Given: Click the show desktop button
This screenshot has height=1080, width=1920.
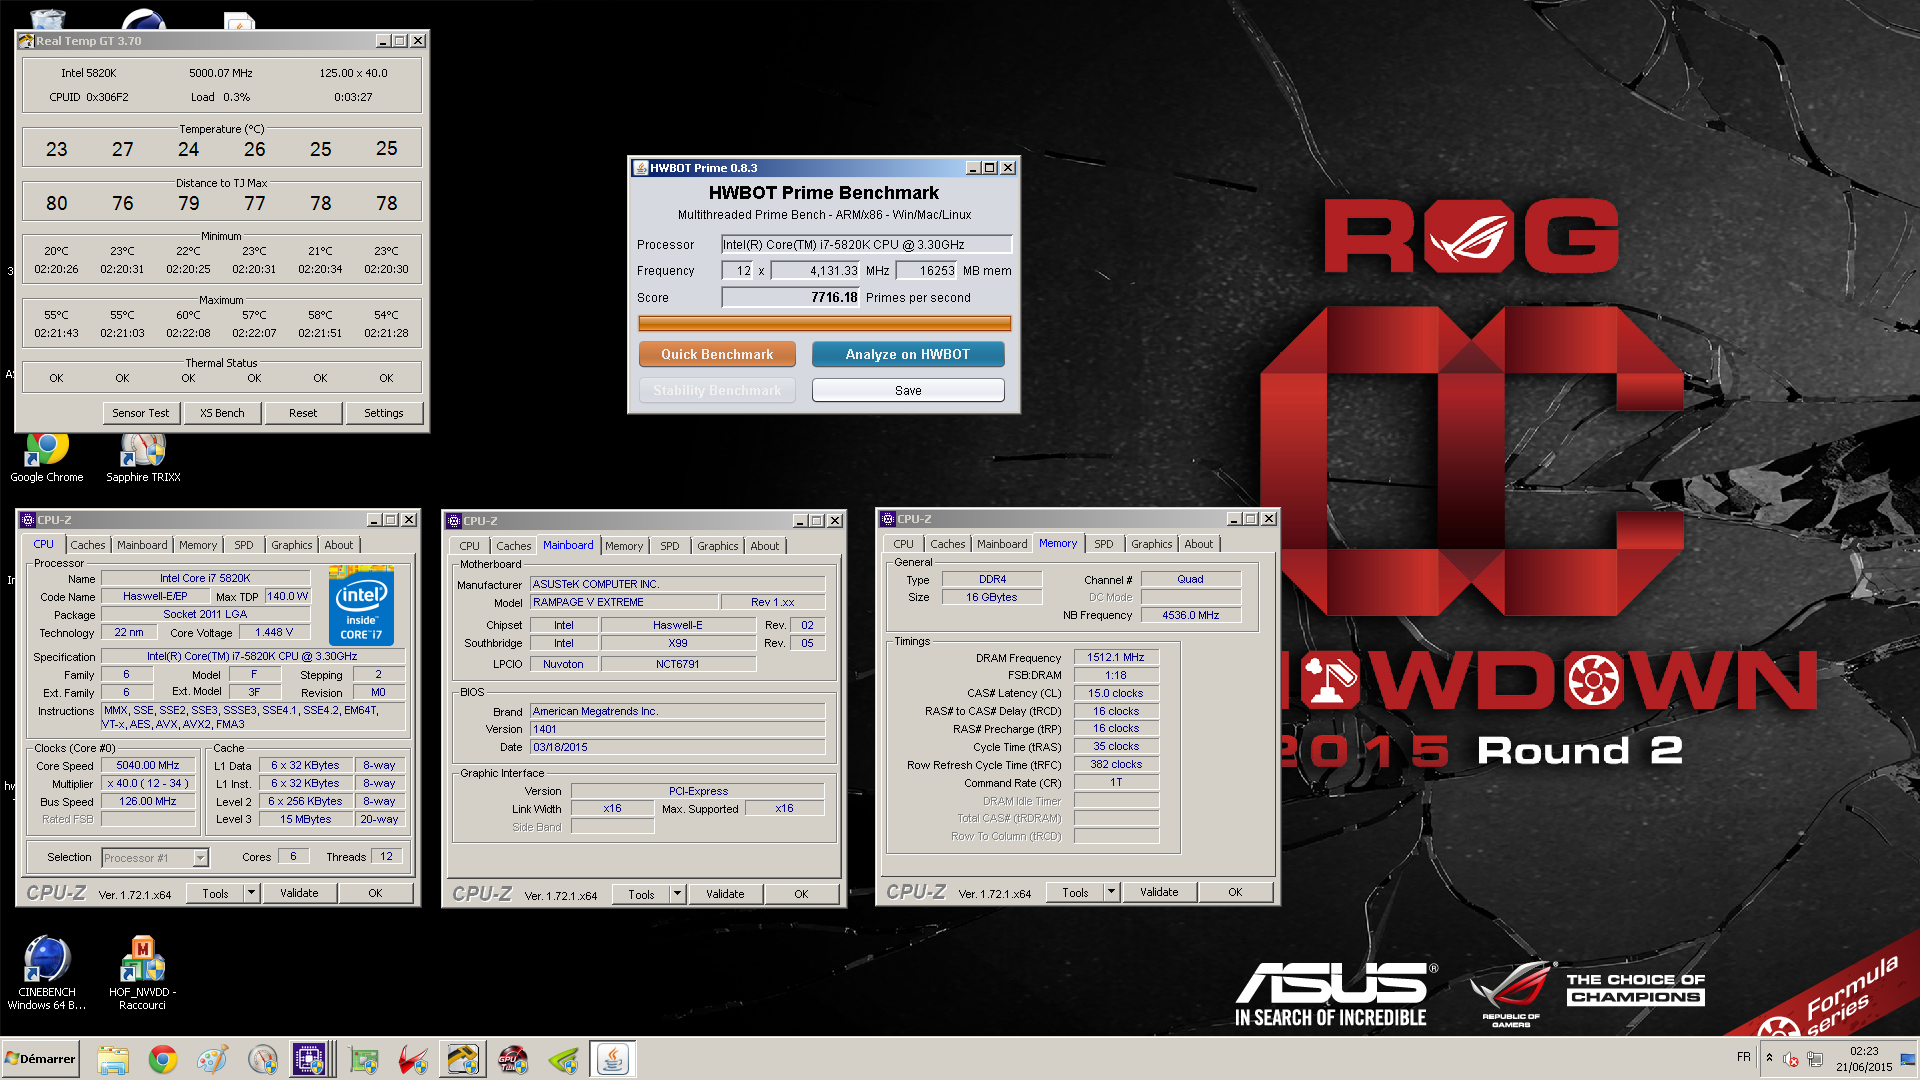Looking at the screenshot, I should (x=1908, y=1059).
